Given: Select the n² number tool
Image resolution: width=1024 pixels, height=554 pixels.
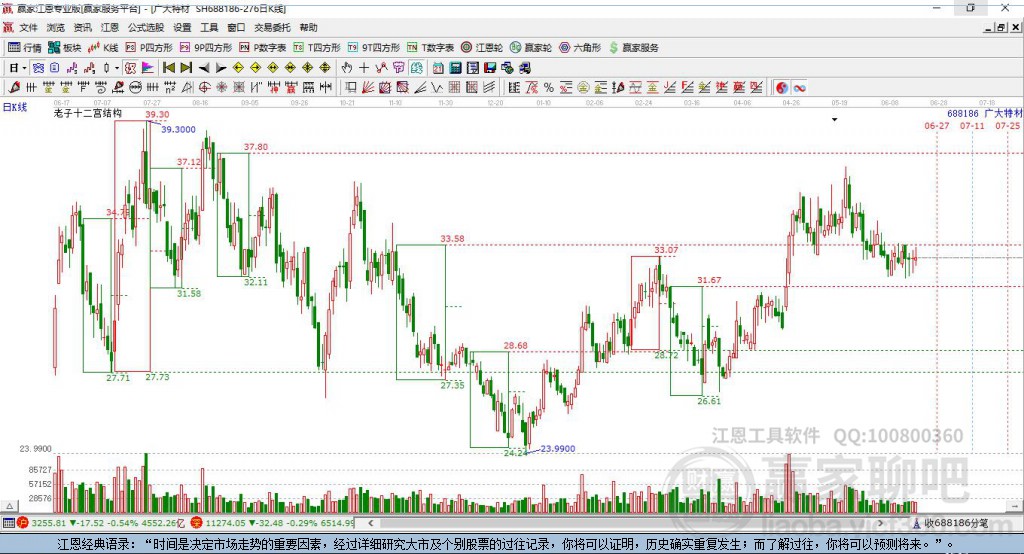Looking at the screenshot, I should click(x=170, y=88).
